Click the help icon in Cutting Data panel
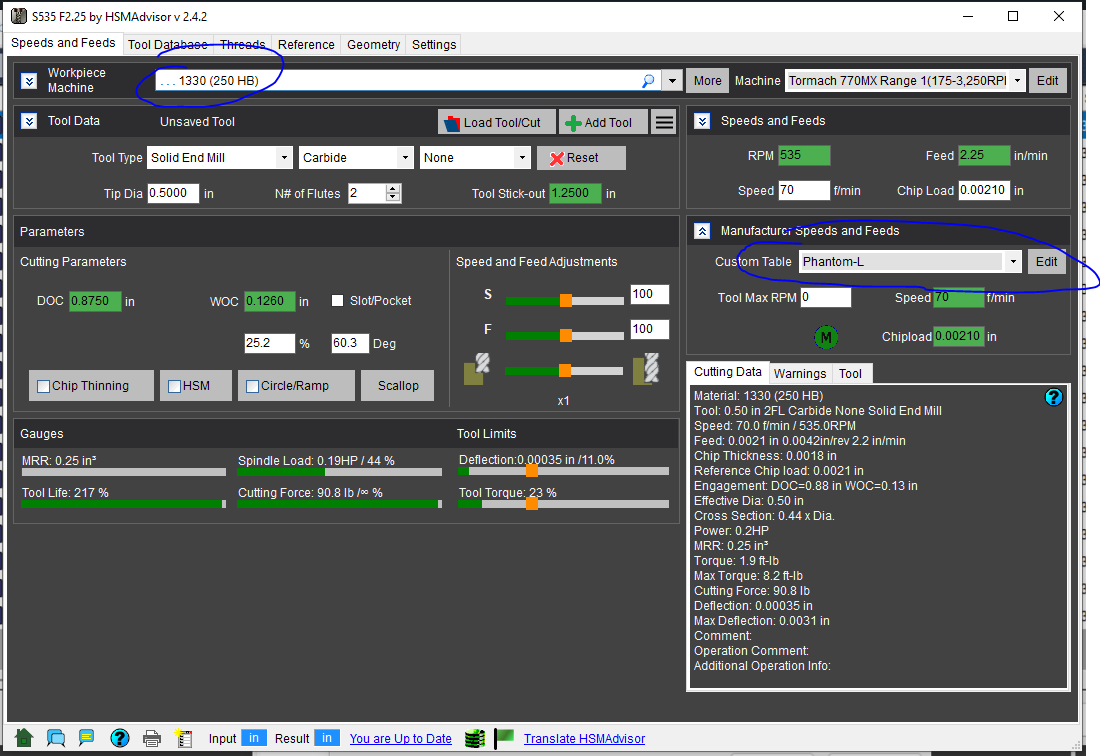The width and height of the screenshot is (1100, 756). tap(1053, 397)
